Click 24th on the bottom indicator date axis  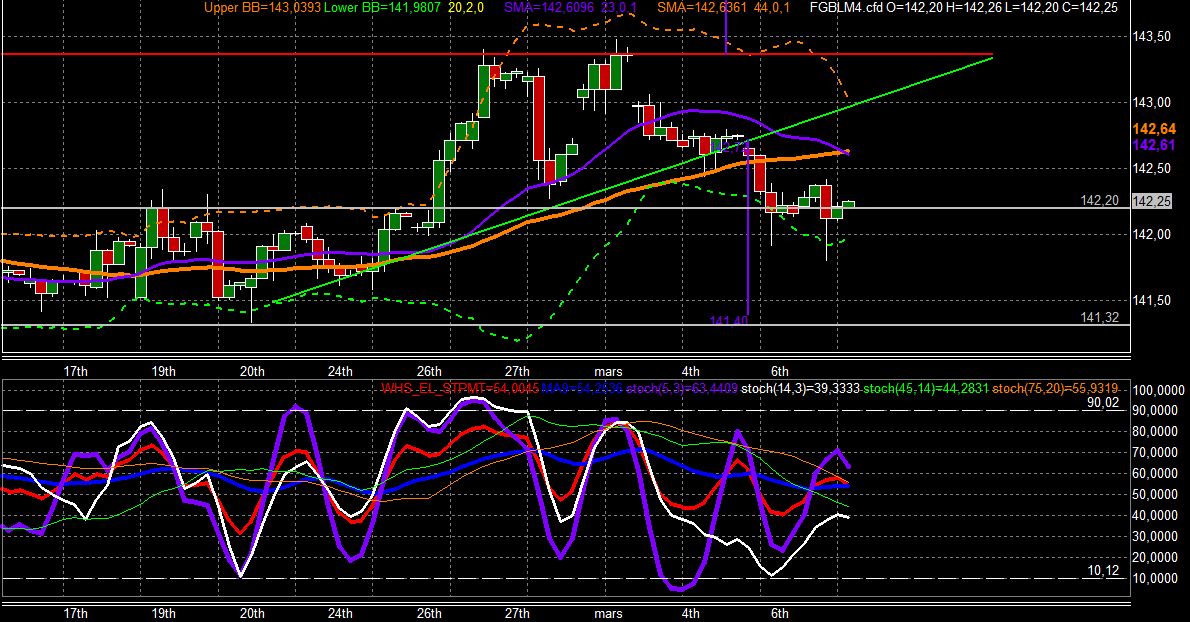tap(340, 614)
